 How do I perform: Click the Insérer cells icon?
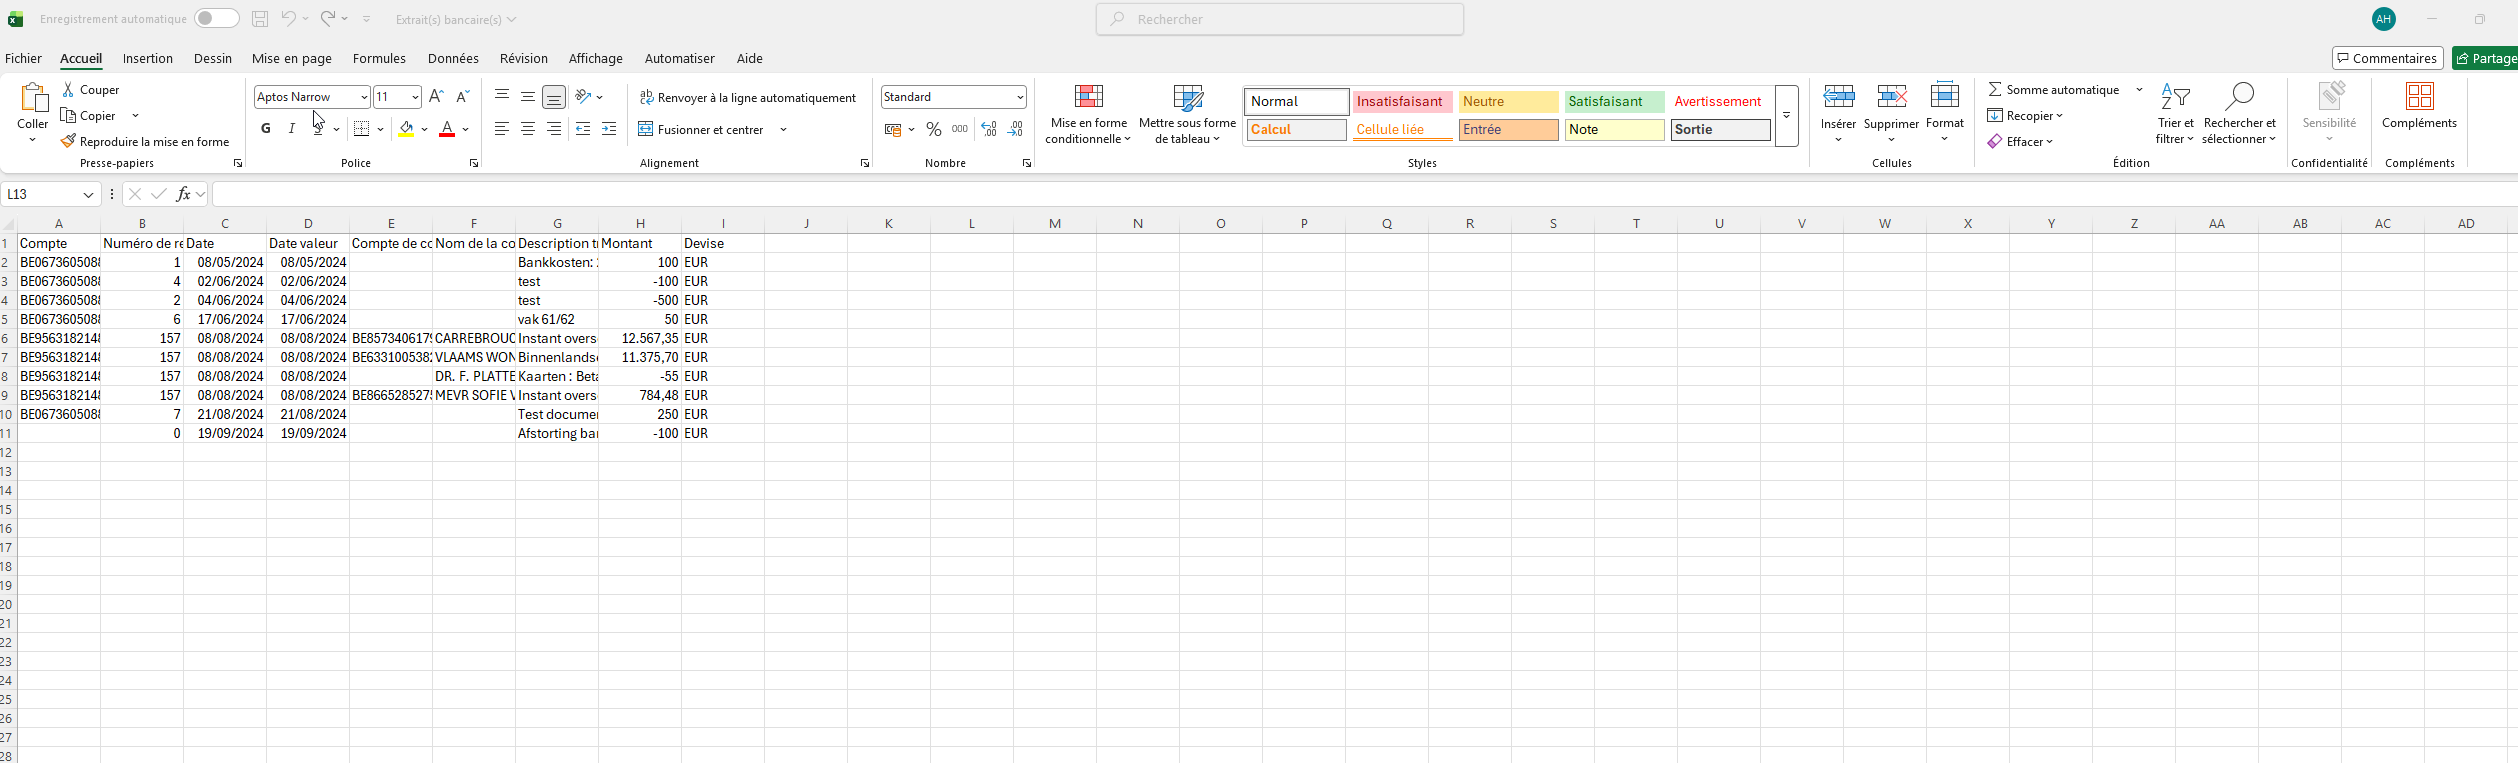point(1838,96)
